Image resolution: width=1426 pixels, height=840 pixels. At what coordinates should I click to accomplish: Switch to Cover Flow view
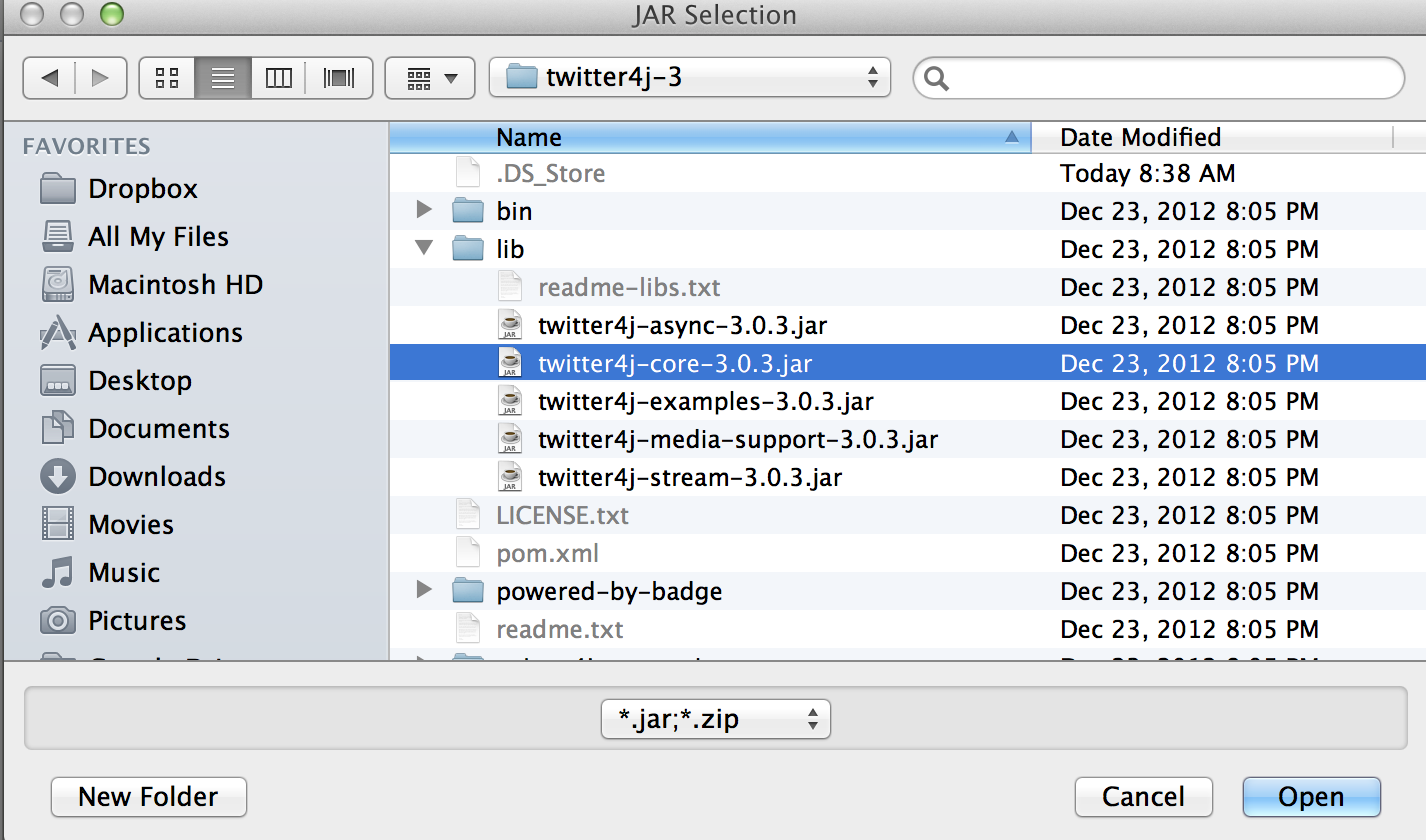[339, 77]
